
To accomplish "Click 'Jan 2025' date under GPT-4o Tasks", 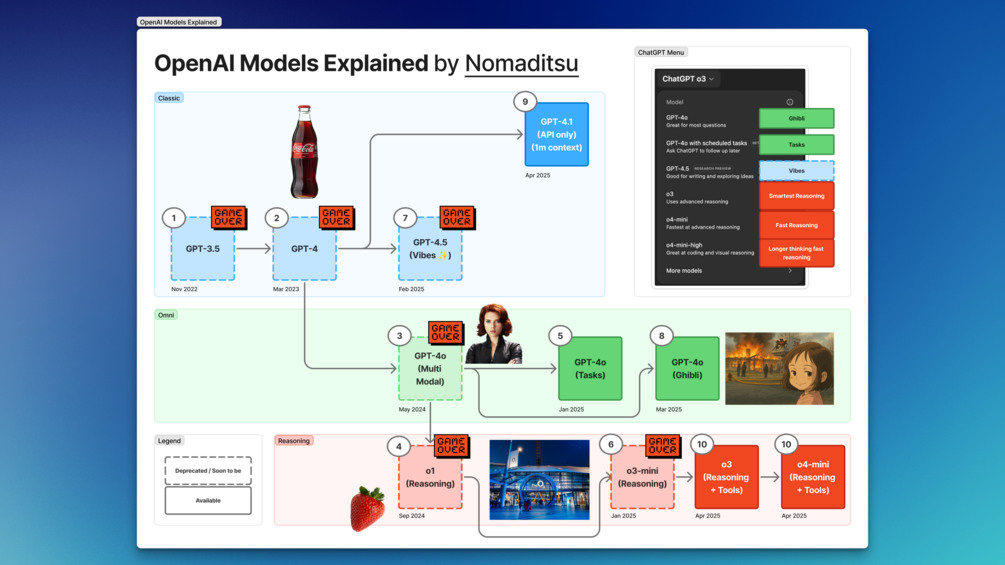I will pos(571,409).
